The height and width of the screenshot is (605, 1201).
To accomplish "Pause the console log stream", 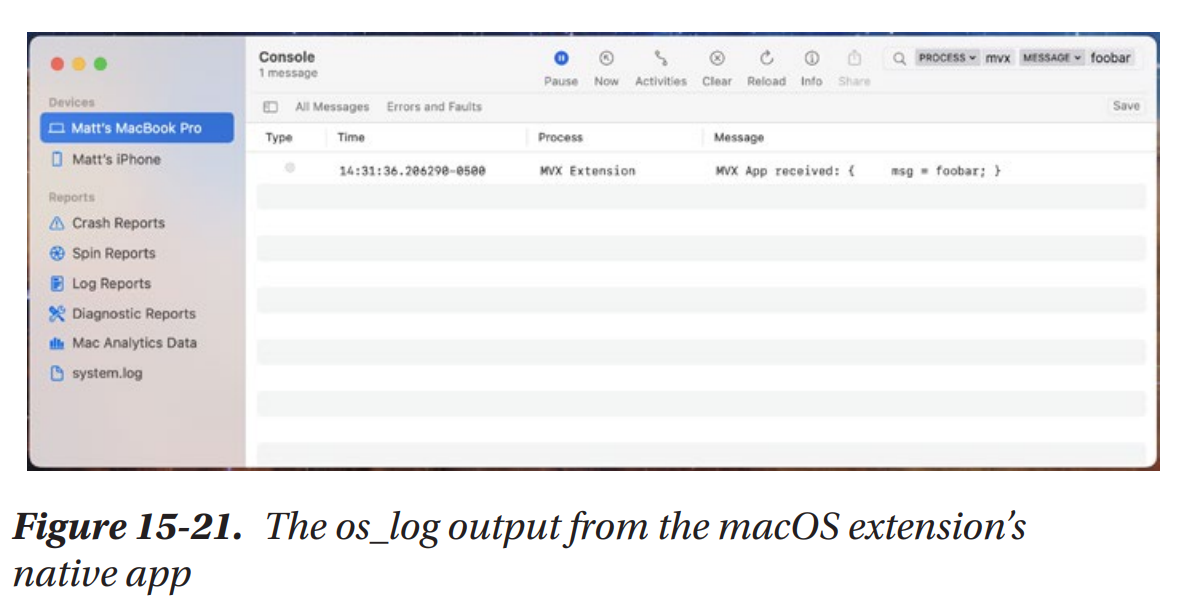I will click(x=561, y=60).
